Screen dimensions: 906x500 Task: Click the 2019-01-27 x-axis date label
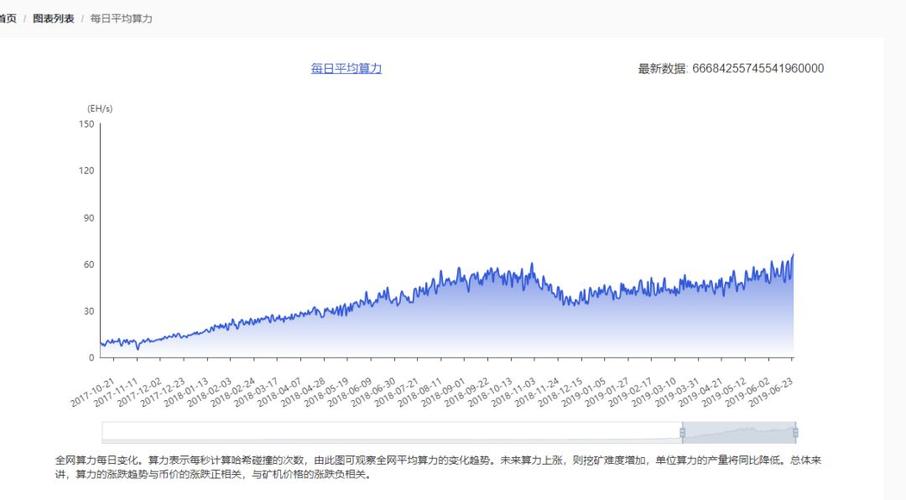[607, 392]
